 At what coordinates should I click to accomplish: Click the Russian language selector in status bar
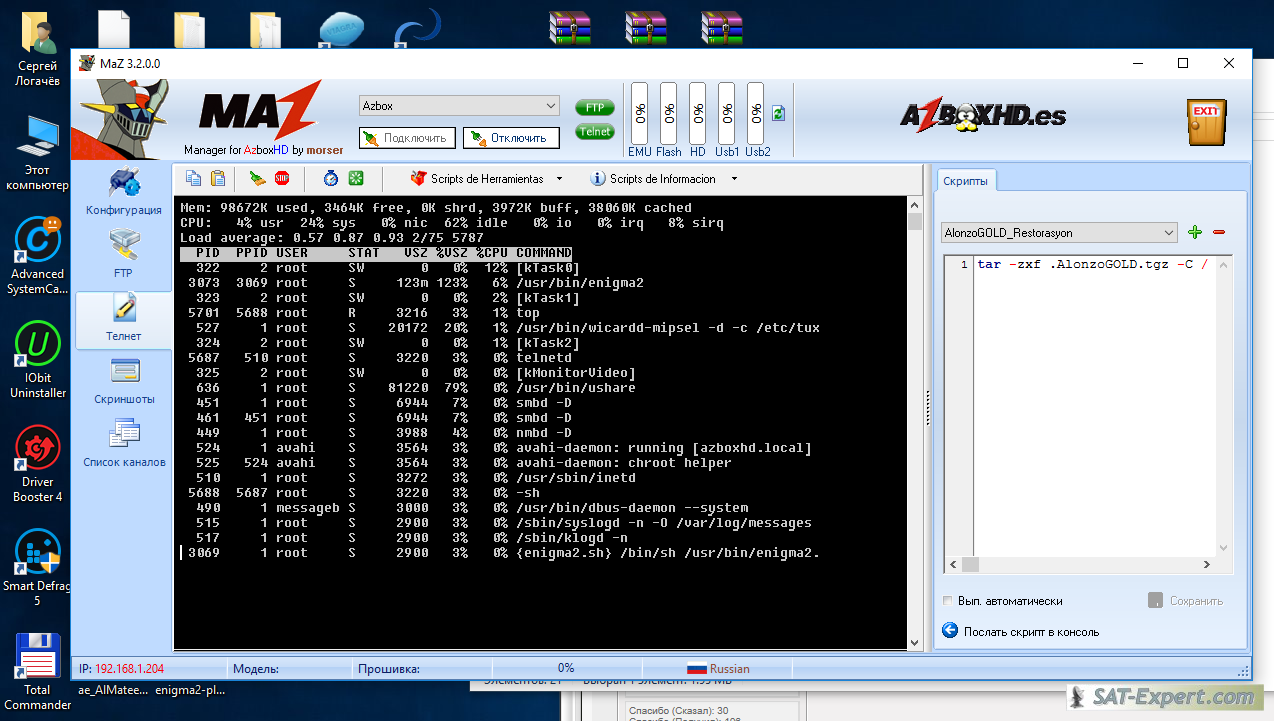(718, 668)
